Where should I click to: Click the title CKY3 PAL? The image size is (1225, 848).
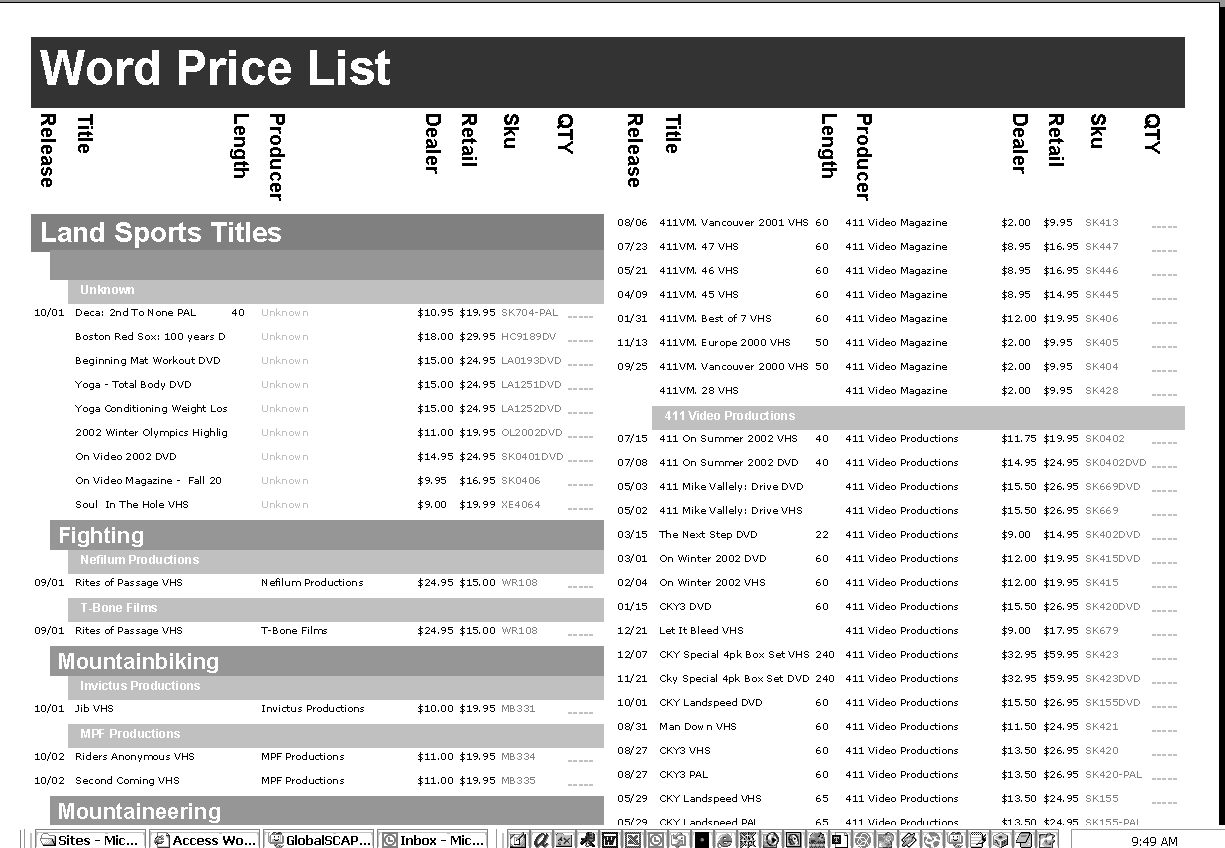click(x=683, y=775)
